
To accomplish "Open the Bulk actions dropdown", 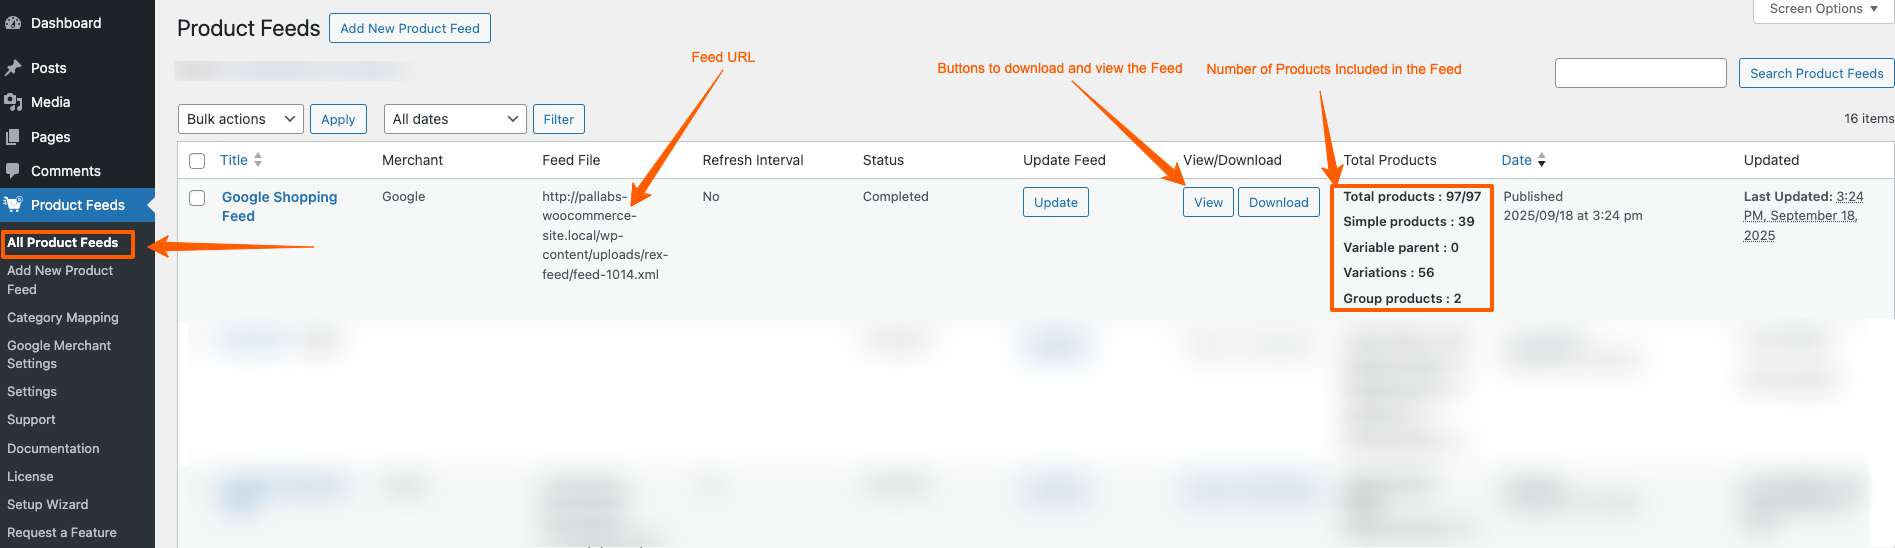I will pyautogui.click(x=241, y=119).
